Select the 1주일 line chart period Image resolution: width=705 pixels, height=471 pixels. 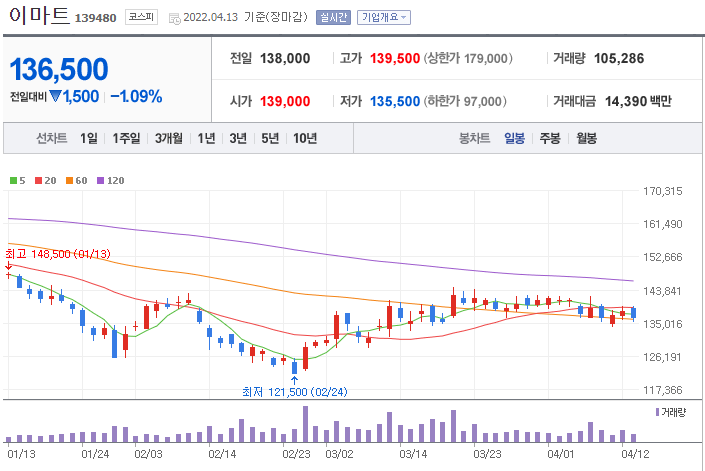click(x=126, y=138)
